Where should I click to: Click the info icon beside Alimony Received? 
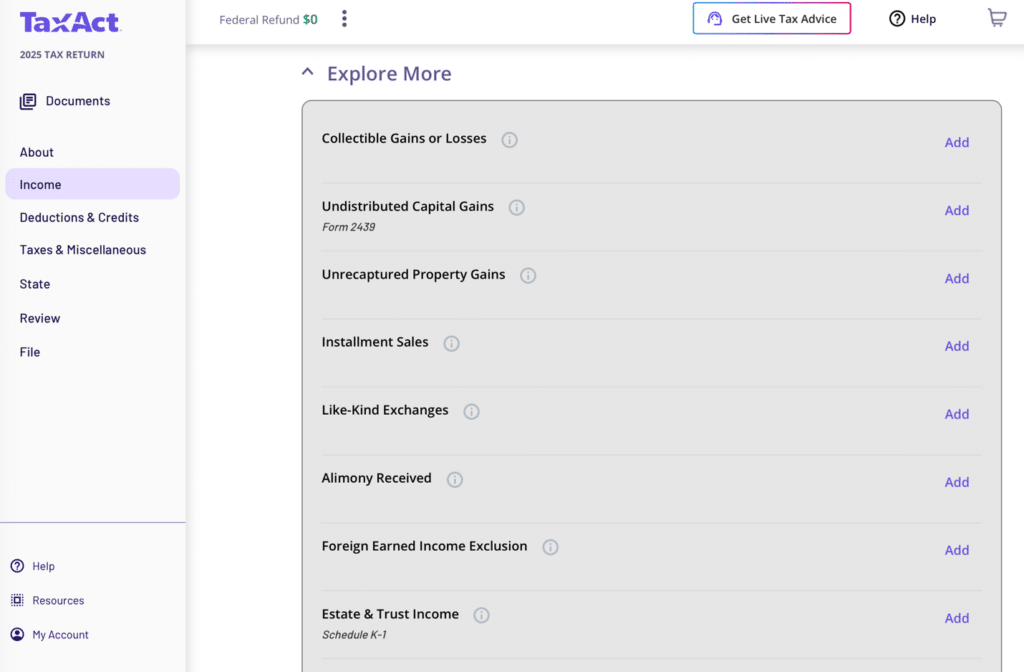455,479
